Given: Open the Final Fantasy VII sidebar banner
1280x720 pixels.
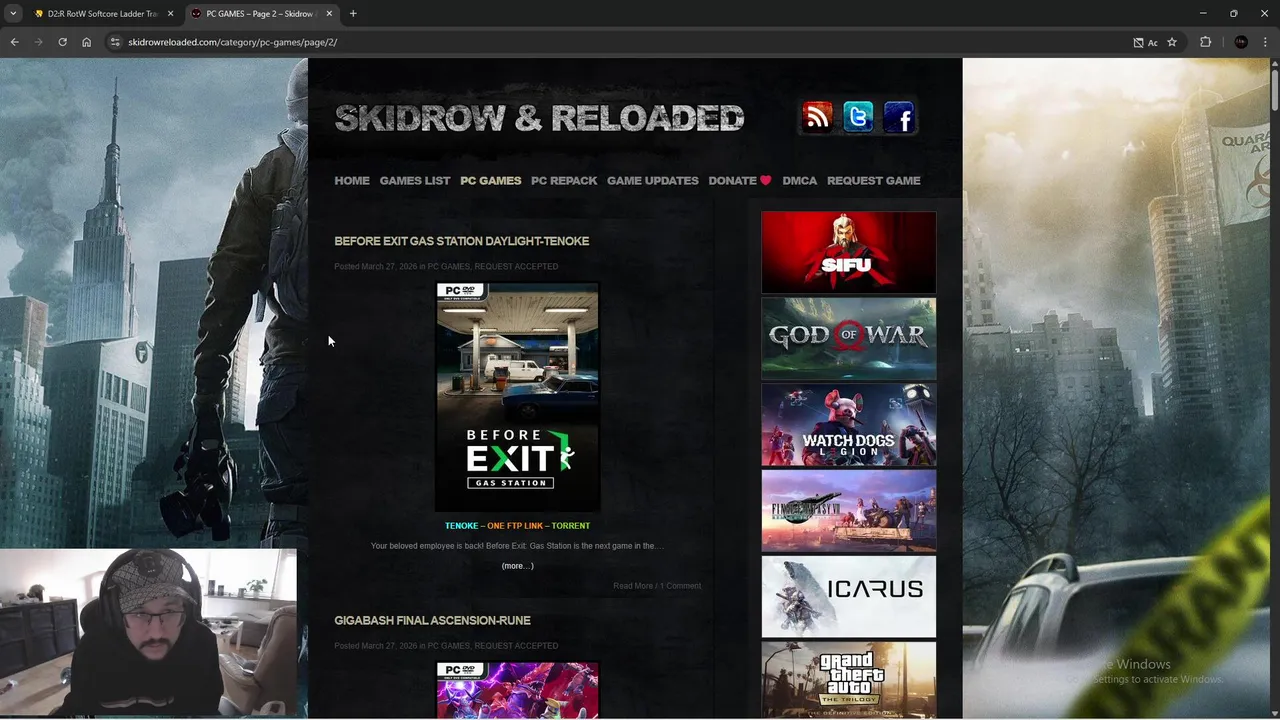Looking at the screenshot, I should pyautogui.click(x=849, y=510).
